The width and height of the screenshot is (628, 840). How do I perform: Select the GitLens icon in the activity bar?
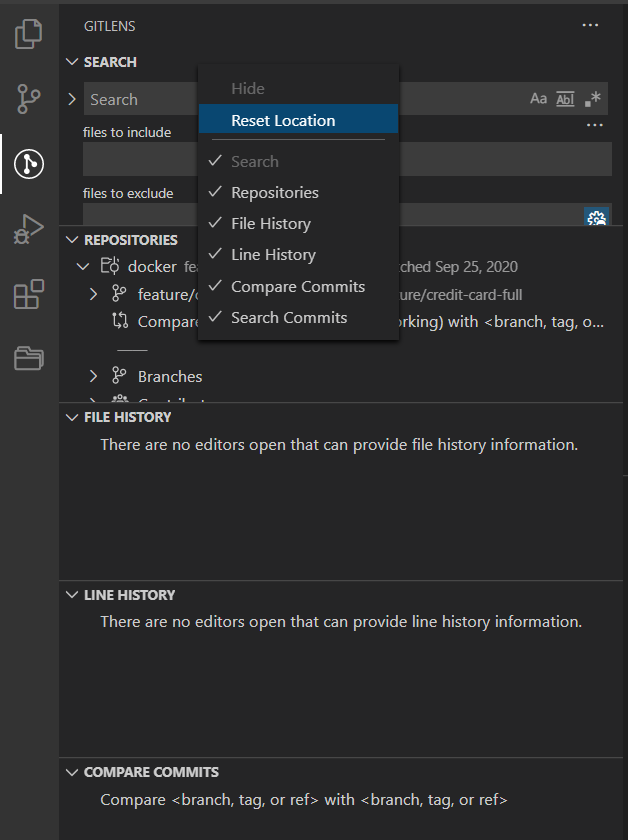pyautogui.click(x=28, y=163)
